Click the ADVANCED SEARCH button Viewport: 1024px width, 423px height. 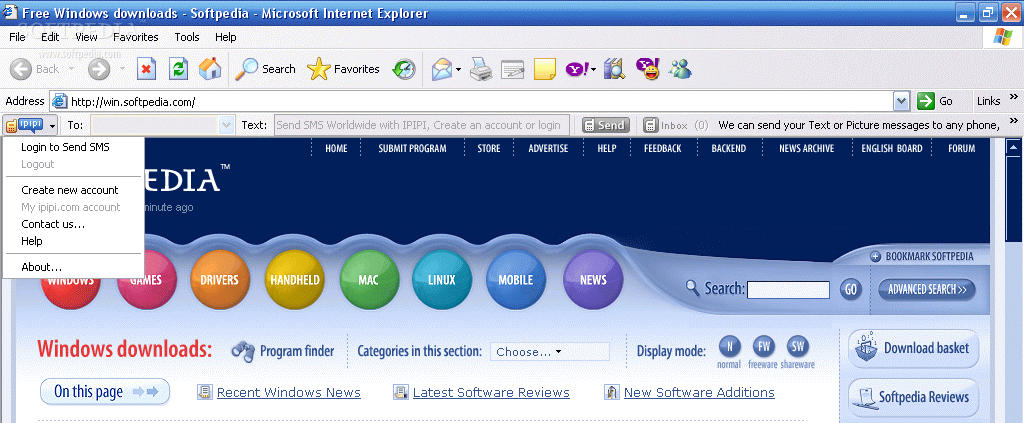tap(927, 289)
